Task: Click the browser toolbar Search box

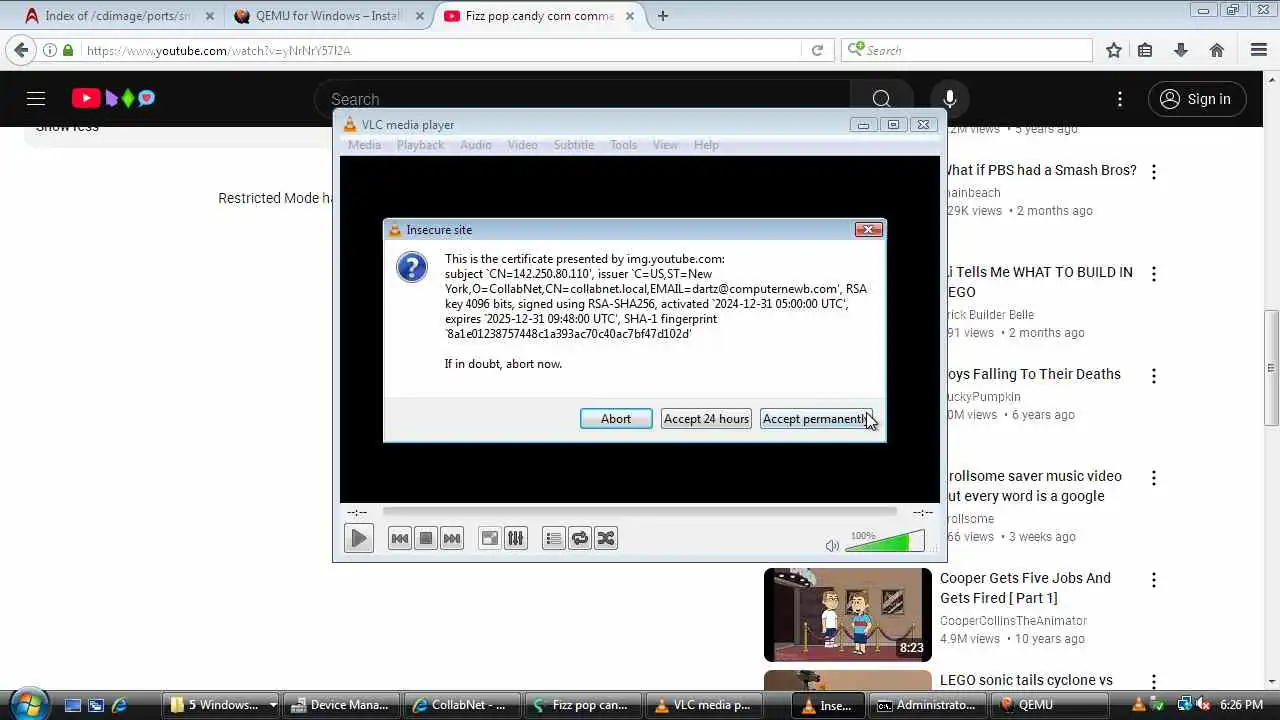Action: point(967,50)
